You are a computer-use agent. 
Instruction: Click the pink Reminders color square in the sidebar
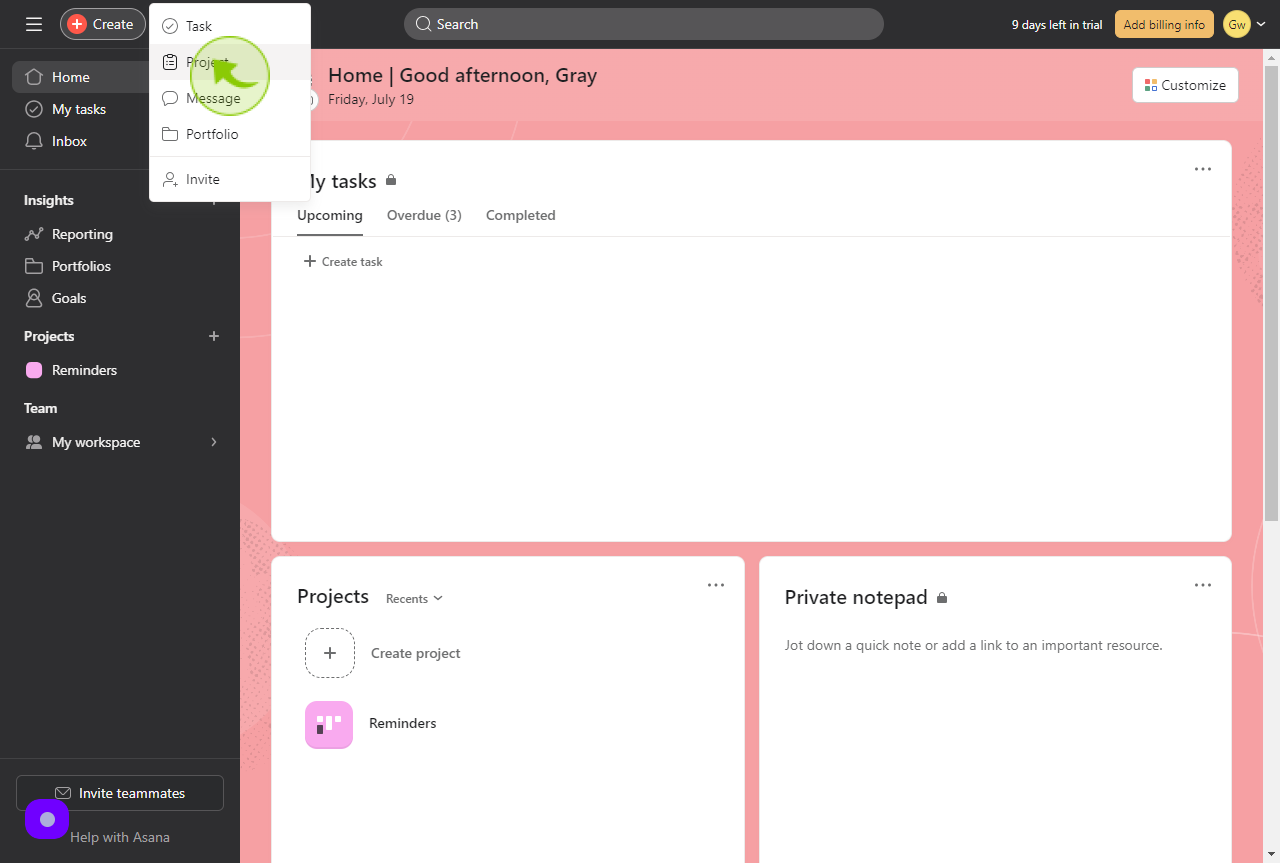click(x=34, y=370)
